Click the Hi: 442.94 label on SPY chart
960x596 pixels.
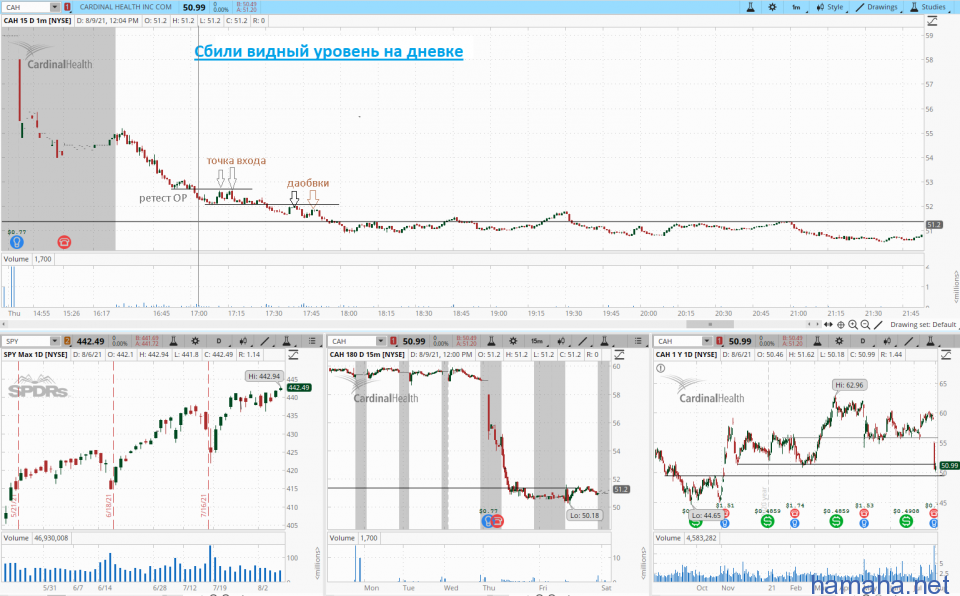coord(264,376)
